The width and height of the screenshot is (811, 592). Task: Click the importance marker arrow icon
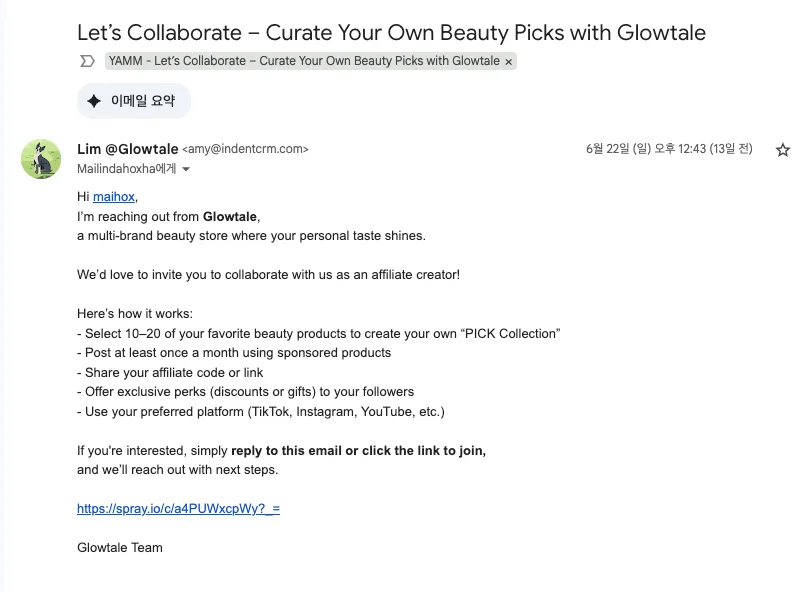87,61
